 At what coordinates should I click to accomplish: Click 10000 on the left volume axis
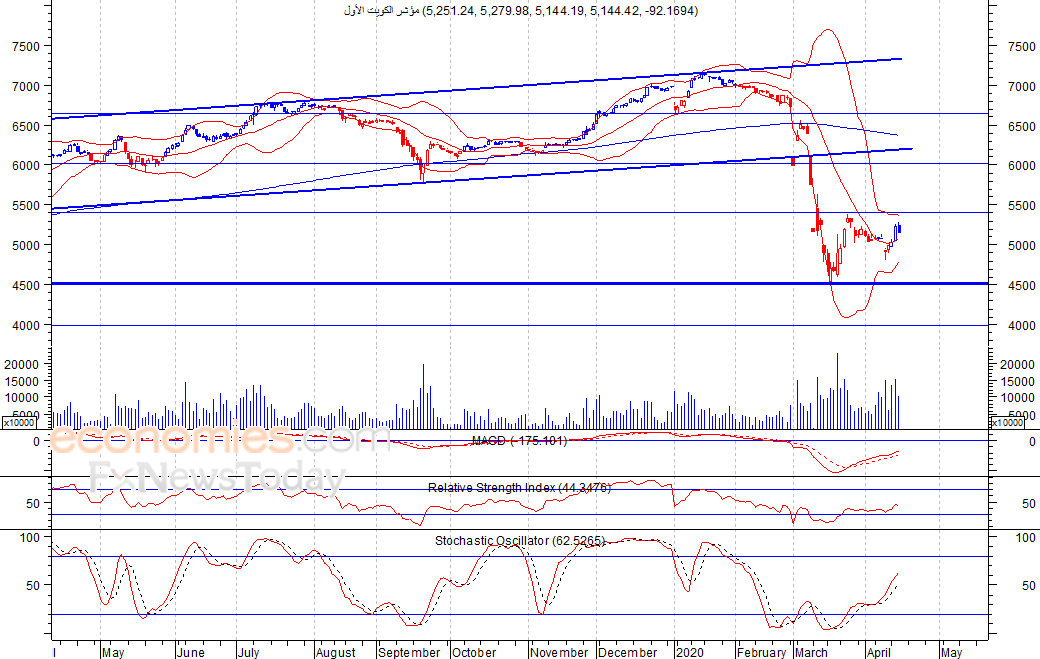(x=22, y=398)
